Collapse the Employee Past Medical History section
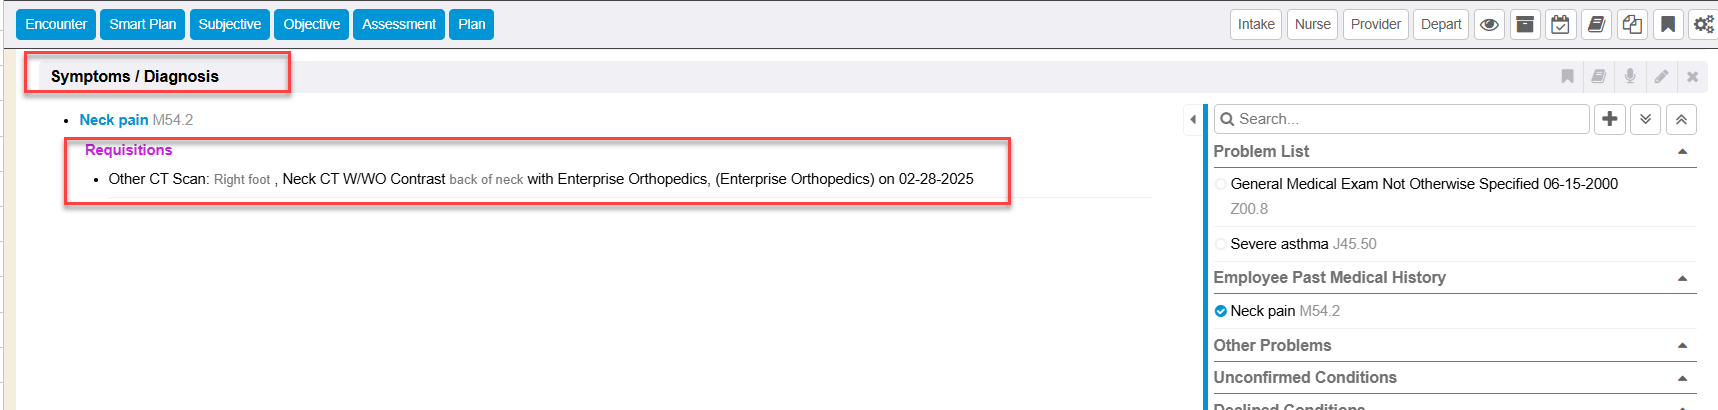Image resolution: width=1718 pixels, height=410 pixels. [1683, 278]
